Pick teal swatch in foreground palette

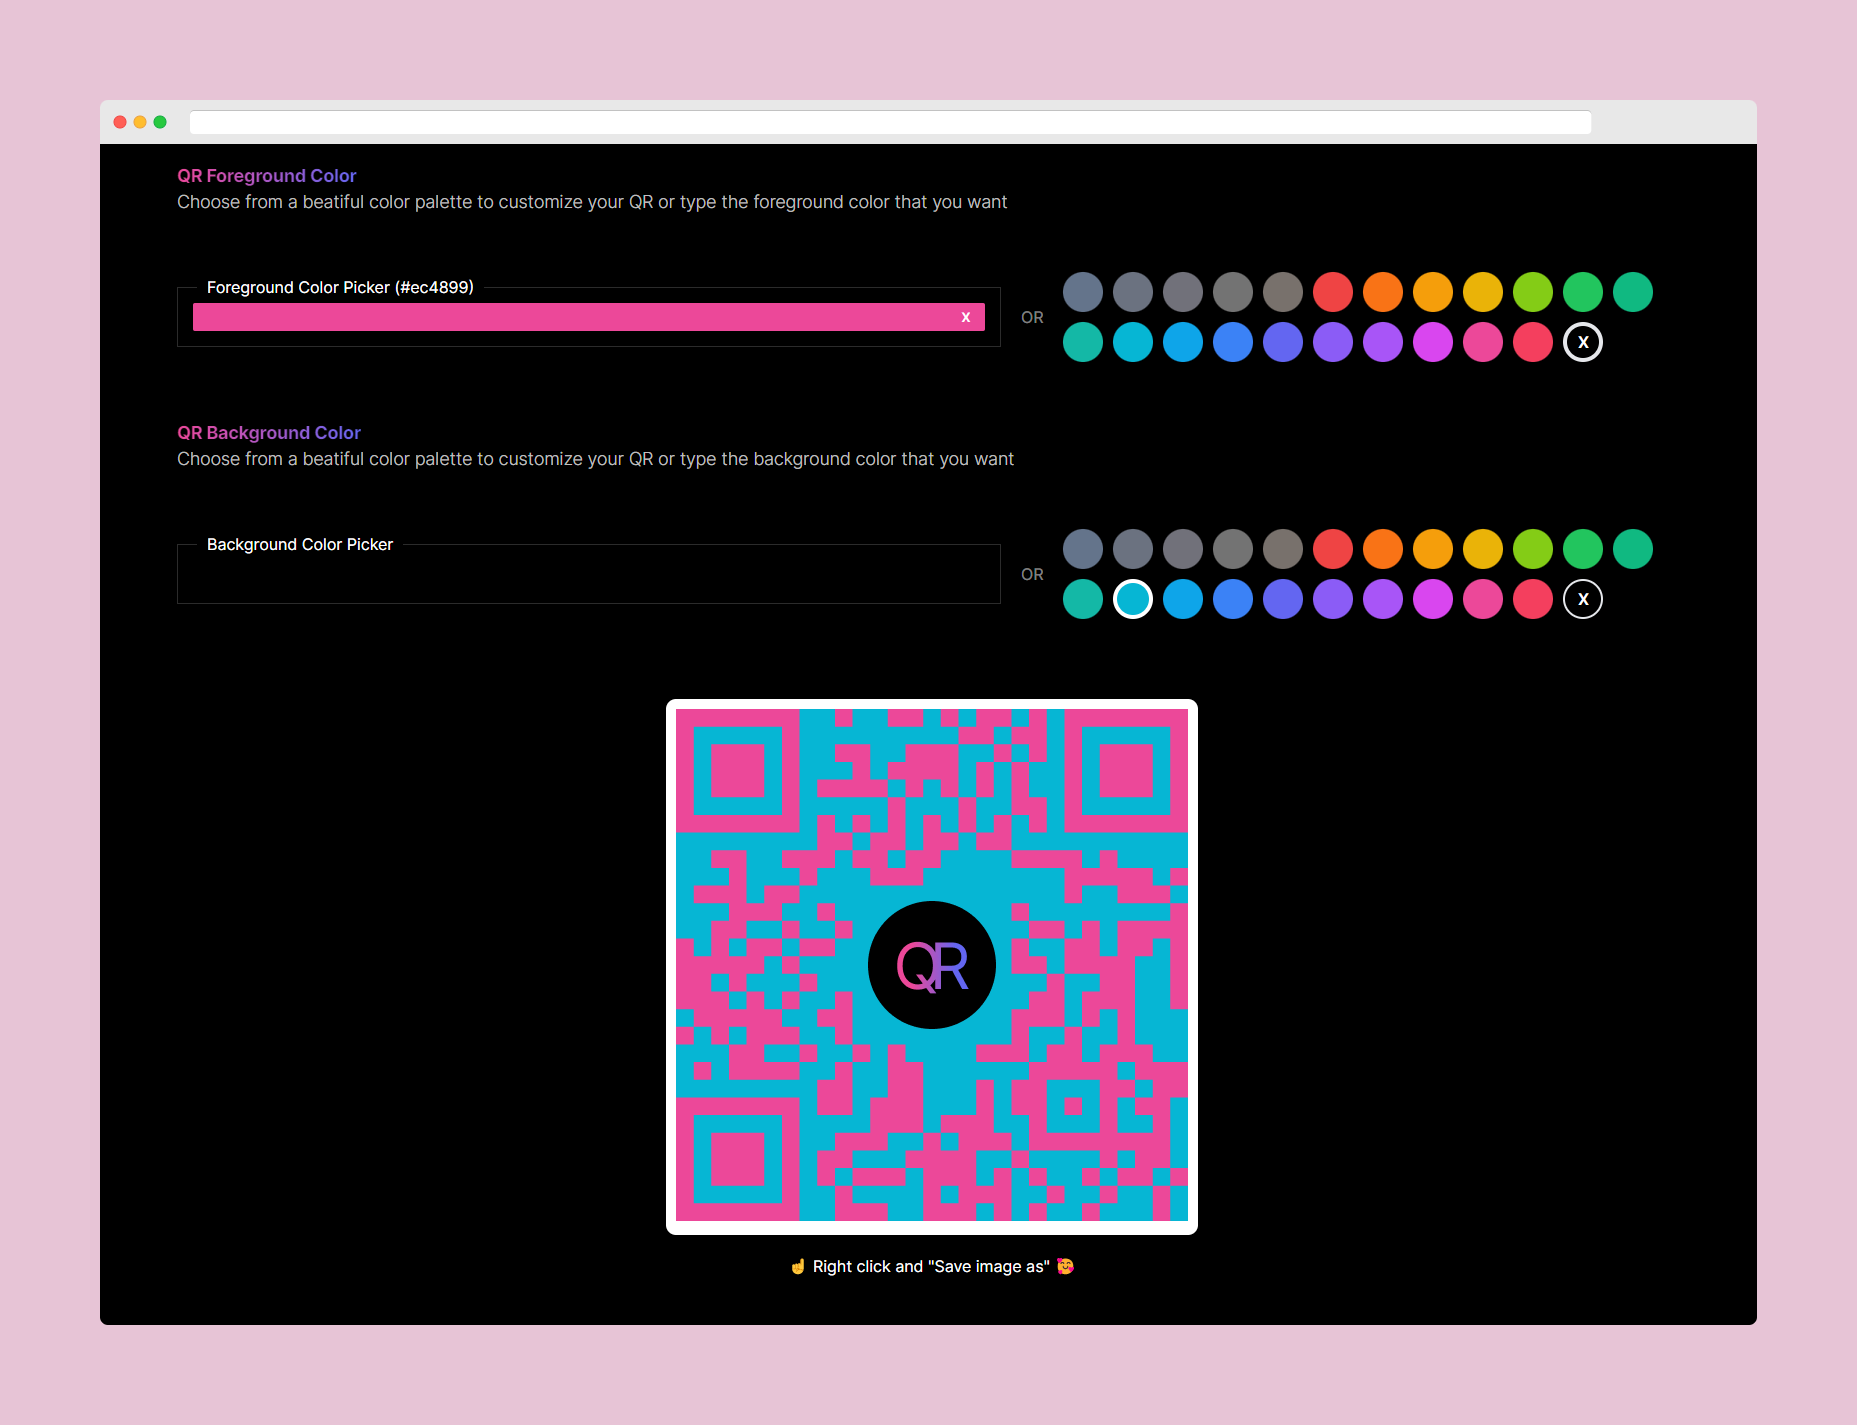[1083, 342]
